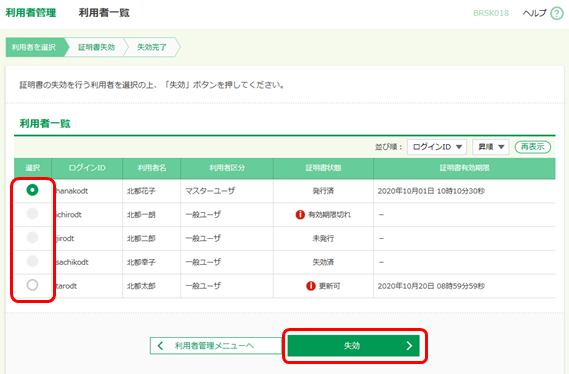Viewport: 569px width, 374px height.
Task: Click the 利用者区分 column header
Action: 227,168
